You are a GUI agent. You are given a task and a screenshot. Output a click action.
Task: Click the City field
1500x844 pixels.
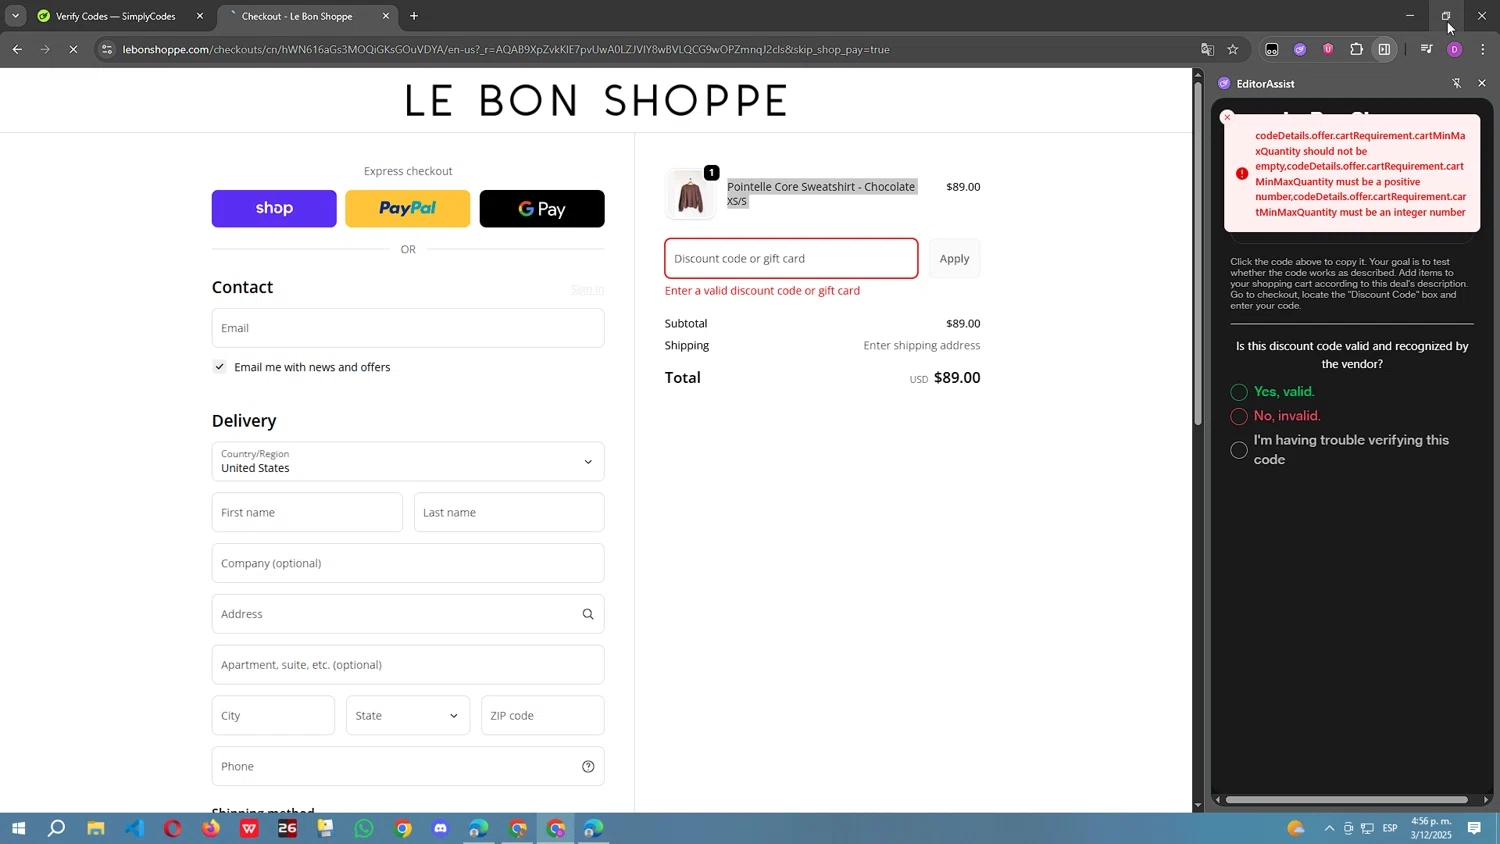click(273, 715)
